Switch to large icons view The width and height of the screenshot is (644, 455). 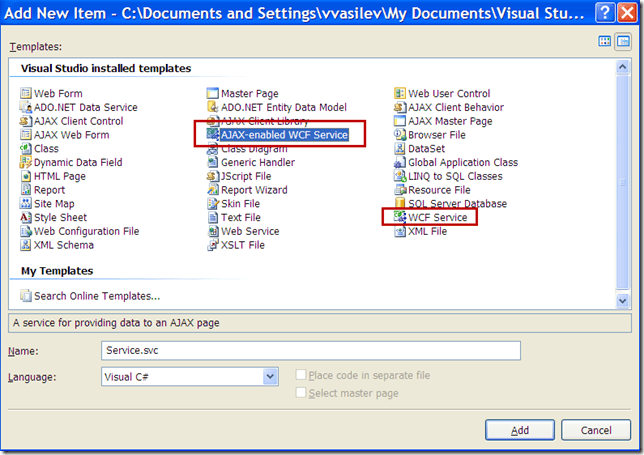coord(605,41)
